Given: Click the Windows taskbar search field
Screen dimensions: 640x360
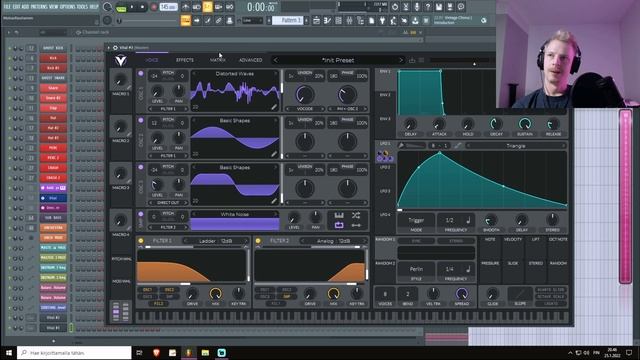Looking at the screenshot, I should coord(74,353).
